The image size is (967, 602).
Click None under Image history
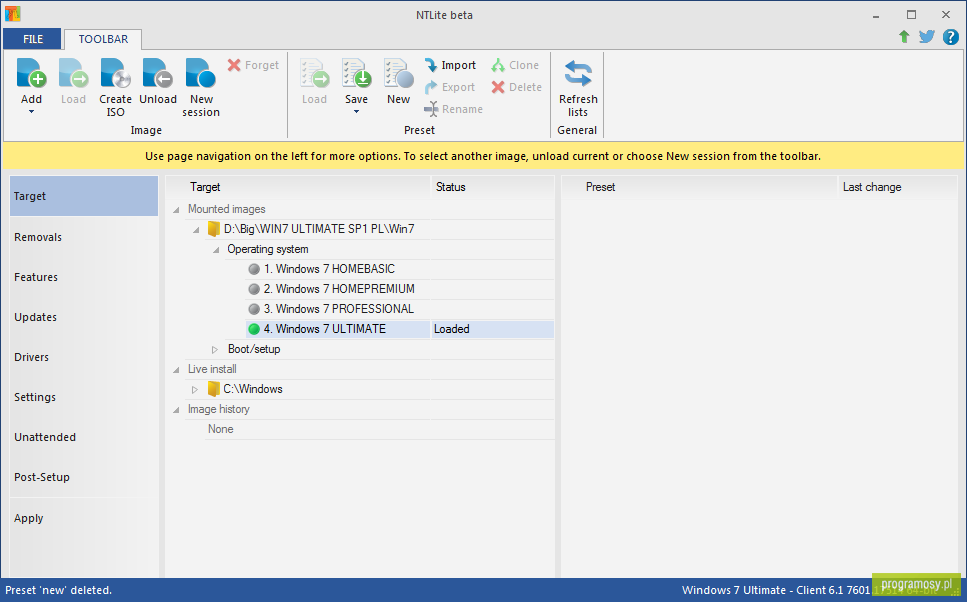coord(221,429)
